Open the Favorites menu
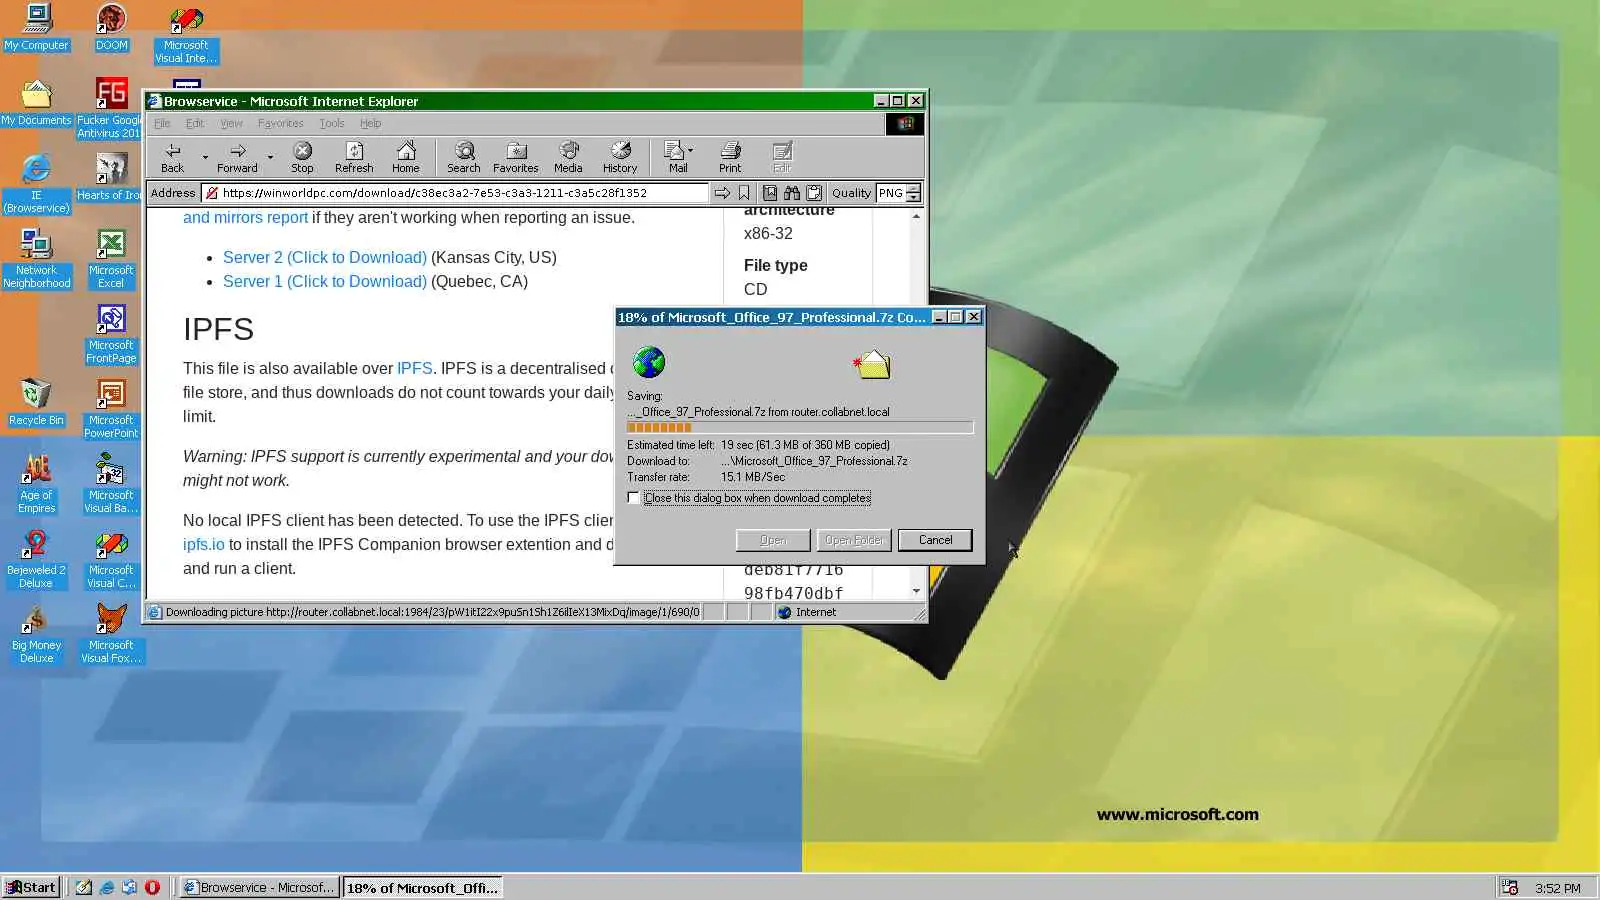 (280, 123)
